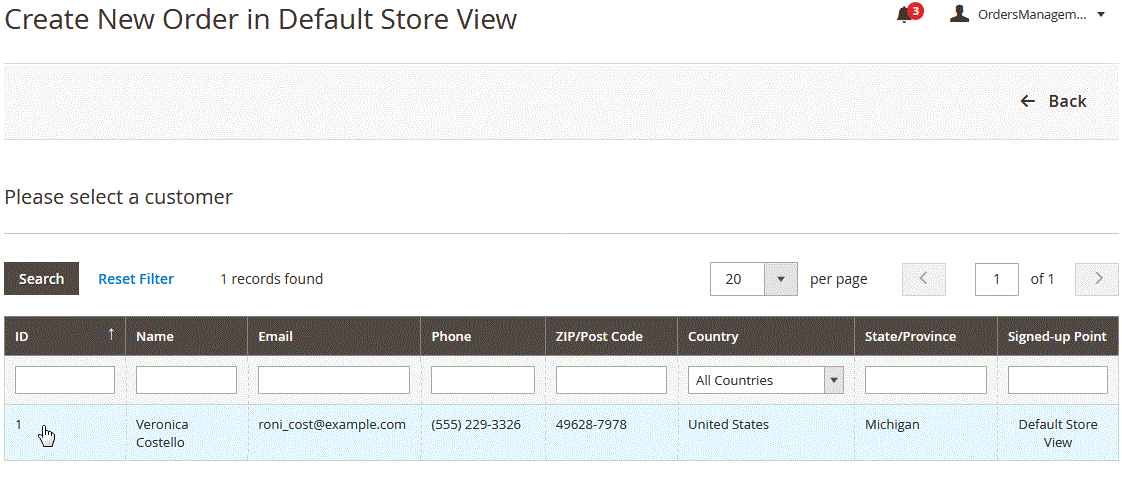
Task: Open the All Countries filter dropdown
Action: (x=766, y=380)
